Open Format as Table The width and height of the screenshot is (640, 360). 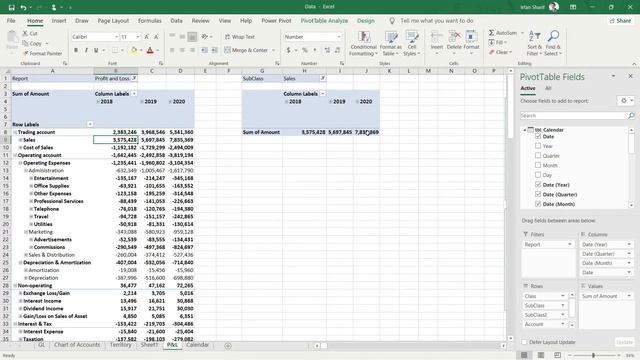tap(391, 43)
